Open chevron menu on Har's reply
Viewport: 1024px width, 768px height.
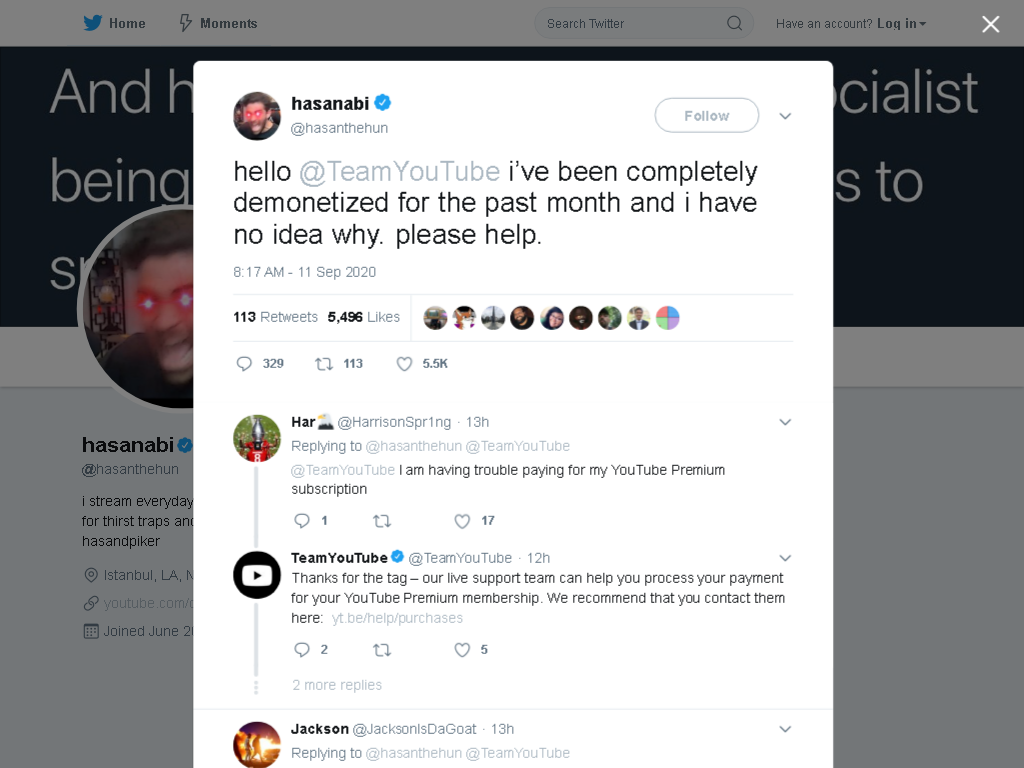click(x=785, y=422)
